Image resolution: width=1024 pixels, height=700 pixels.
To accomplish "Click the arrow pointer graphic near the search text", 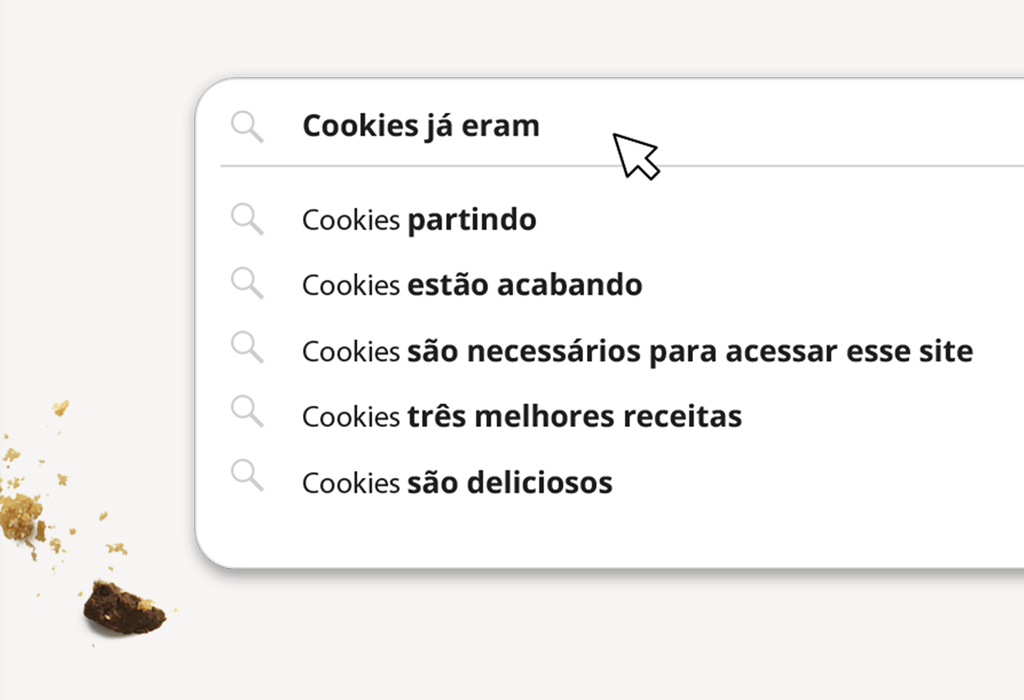I will click(634, 155).
